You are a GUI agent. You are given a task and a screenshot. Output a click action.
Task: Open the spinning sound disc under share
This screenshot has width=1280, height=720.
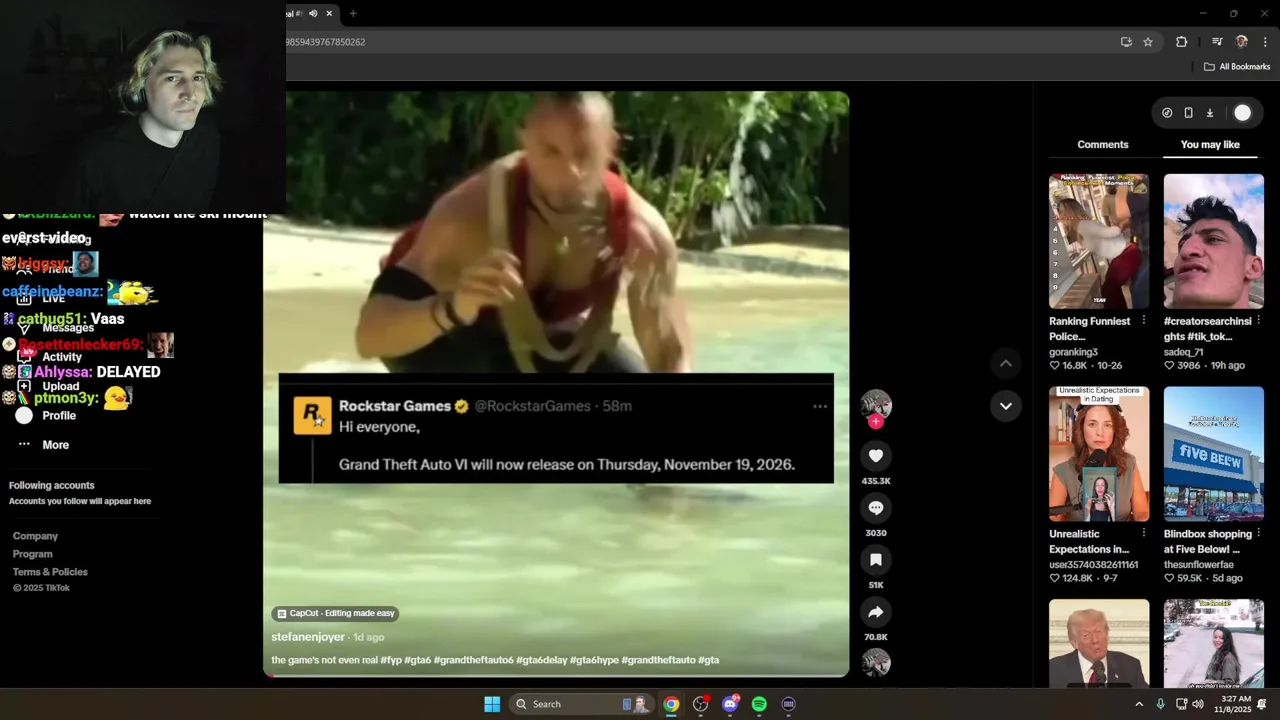click(x=876, y=662)
